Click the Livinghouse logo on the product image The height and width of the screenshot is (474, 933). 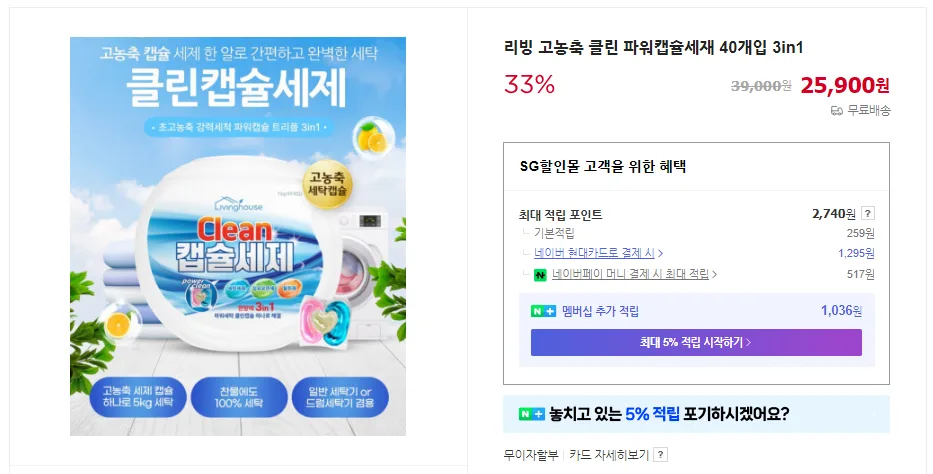click(x=238, y=204)
